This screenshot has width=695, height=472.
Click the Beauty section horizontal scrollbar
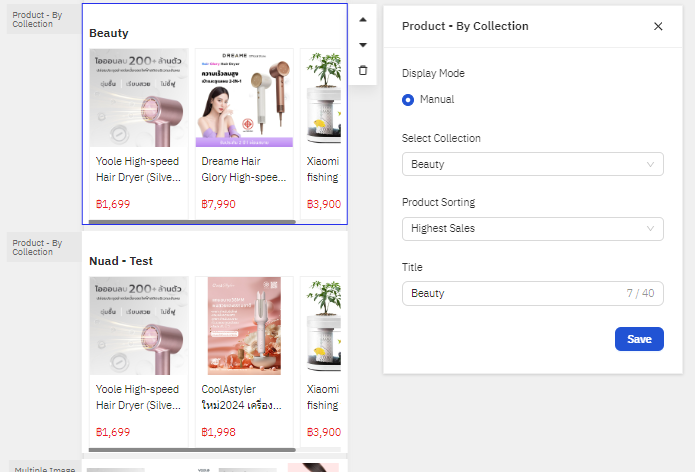[x=192, y=222]
